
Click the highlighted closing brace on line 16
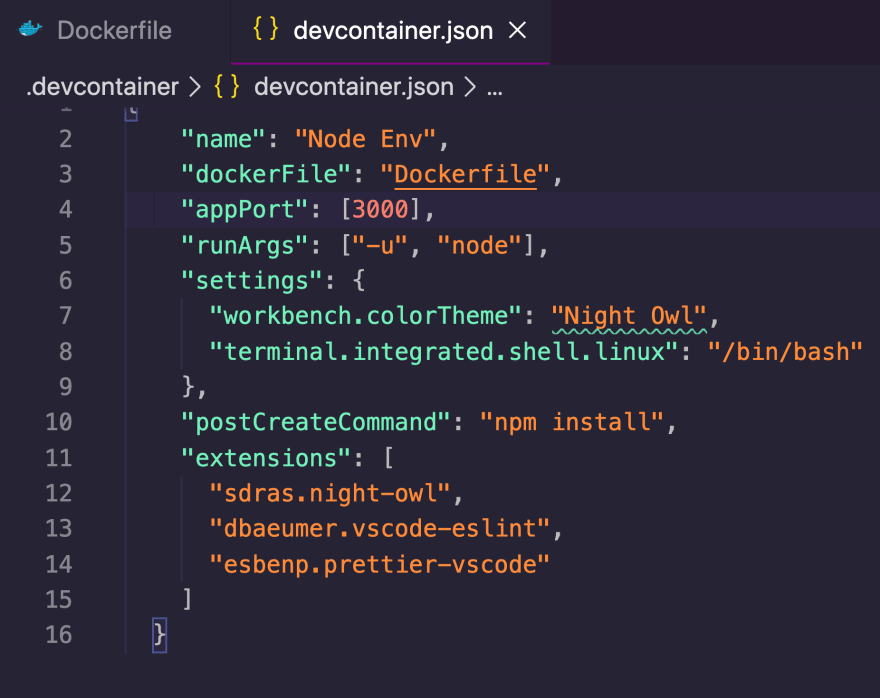tap(159, 635)
